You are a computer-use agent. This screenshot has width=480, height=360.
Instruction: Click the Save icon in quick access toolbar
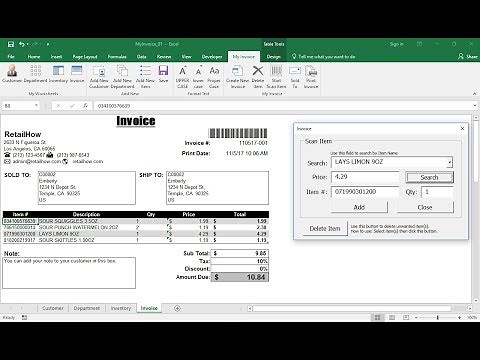(x=11, y=44)
